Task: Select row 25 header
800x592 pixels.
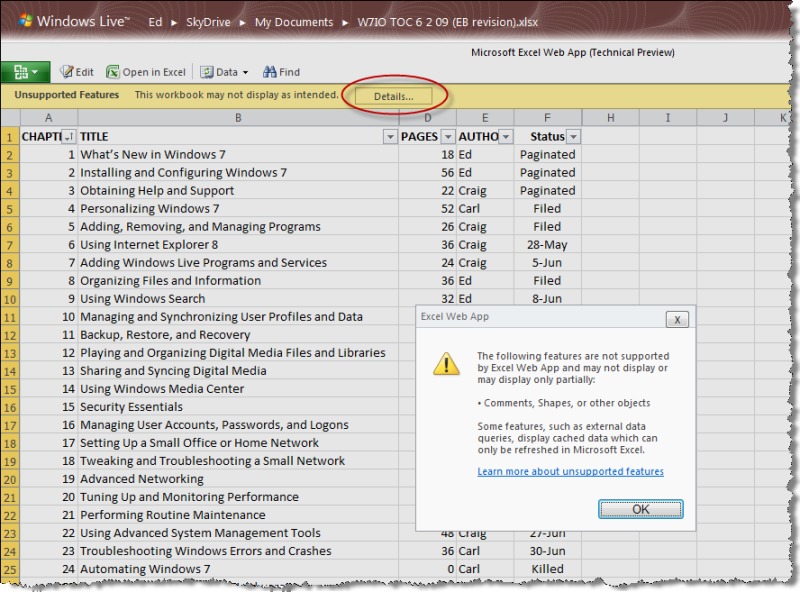Action: coord(10,570)
